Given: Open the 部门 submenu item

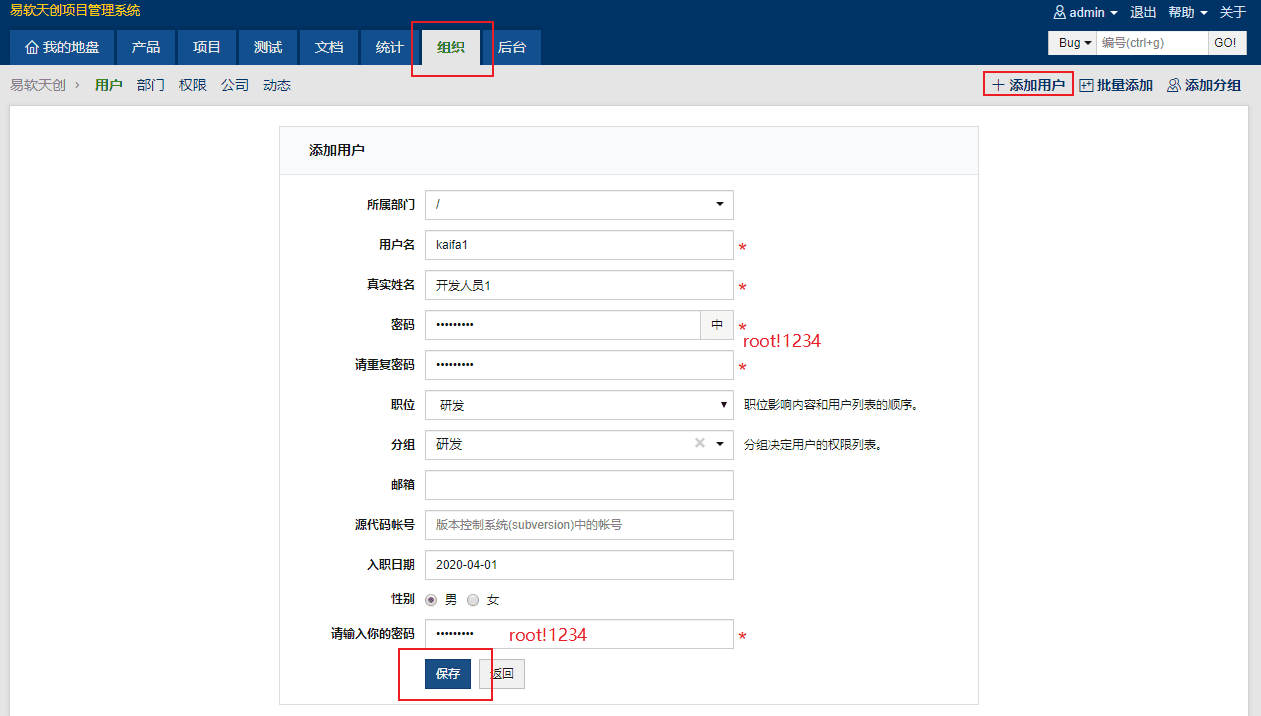Looking at the screenshot, I should (151, 85).
